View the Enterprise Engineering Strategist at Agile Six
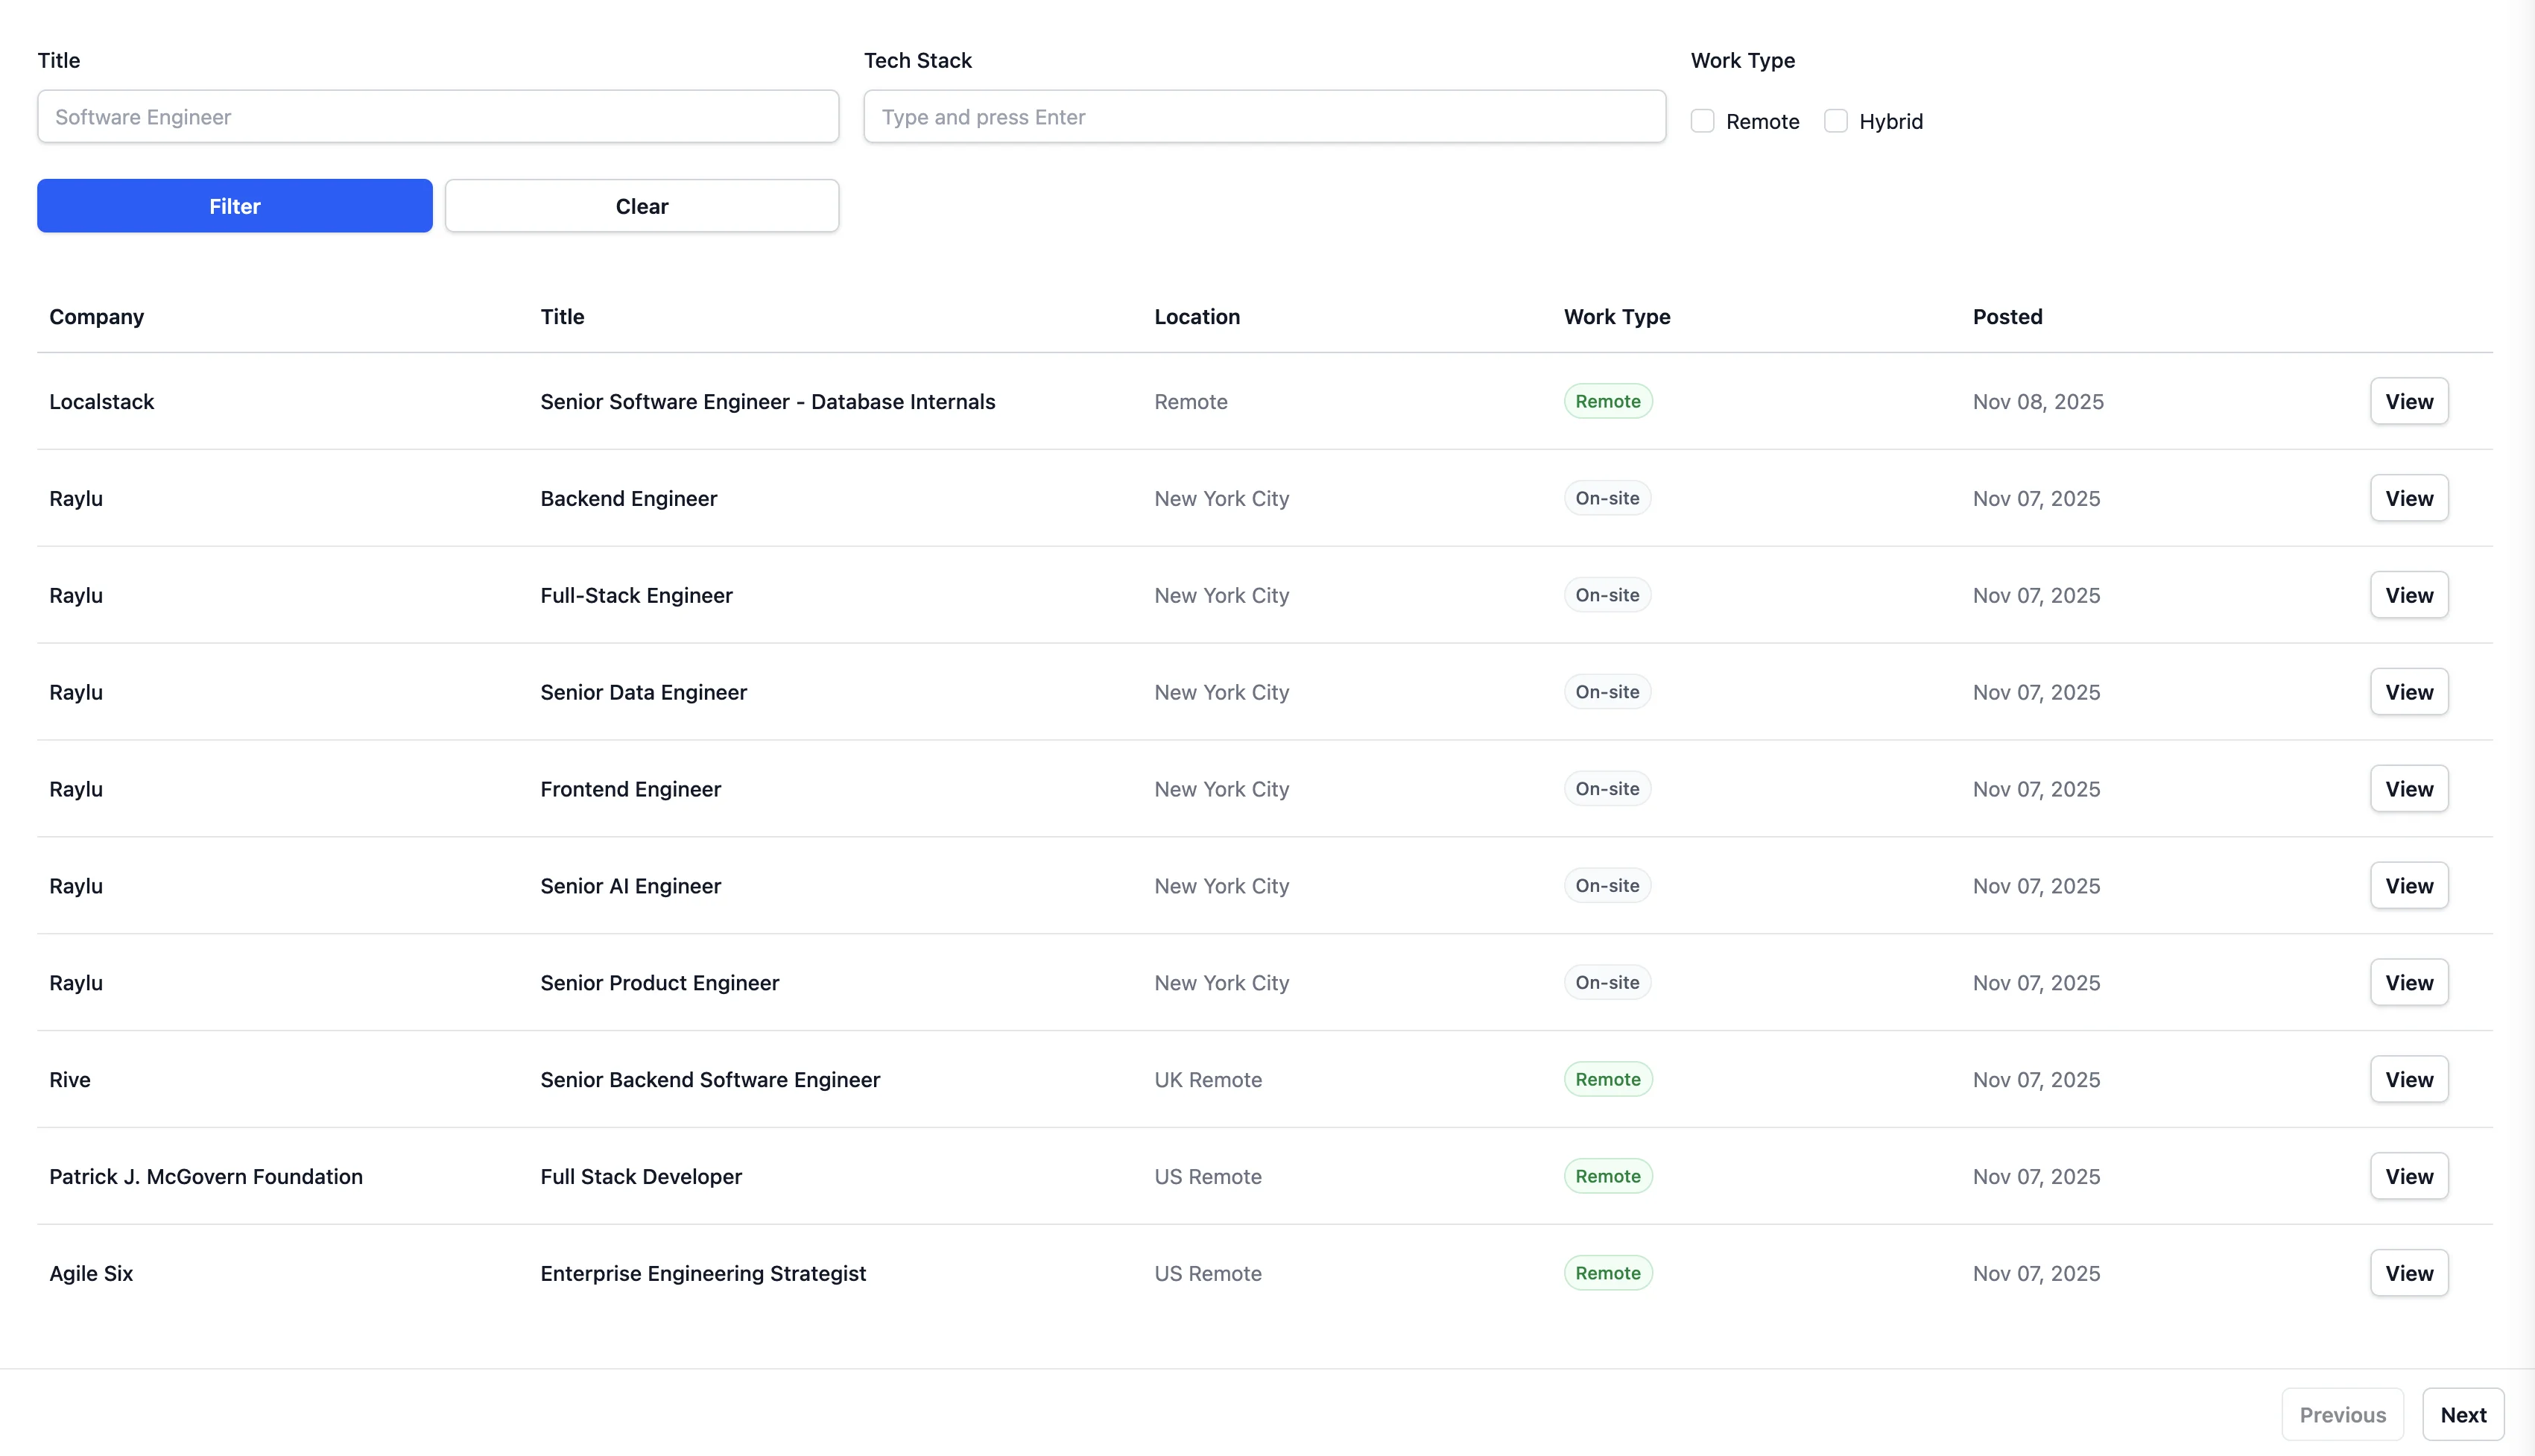The image size is (2535, 1456). [x=2408, y=1273]
